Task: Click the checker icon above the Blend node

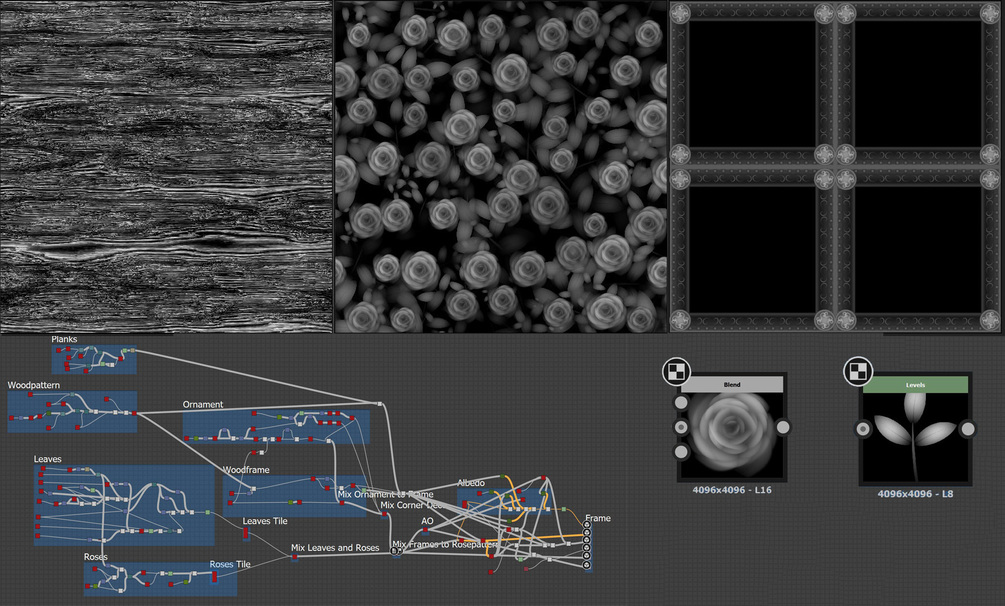Action: [x=676, y=371]
